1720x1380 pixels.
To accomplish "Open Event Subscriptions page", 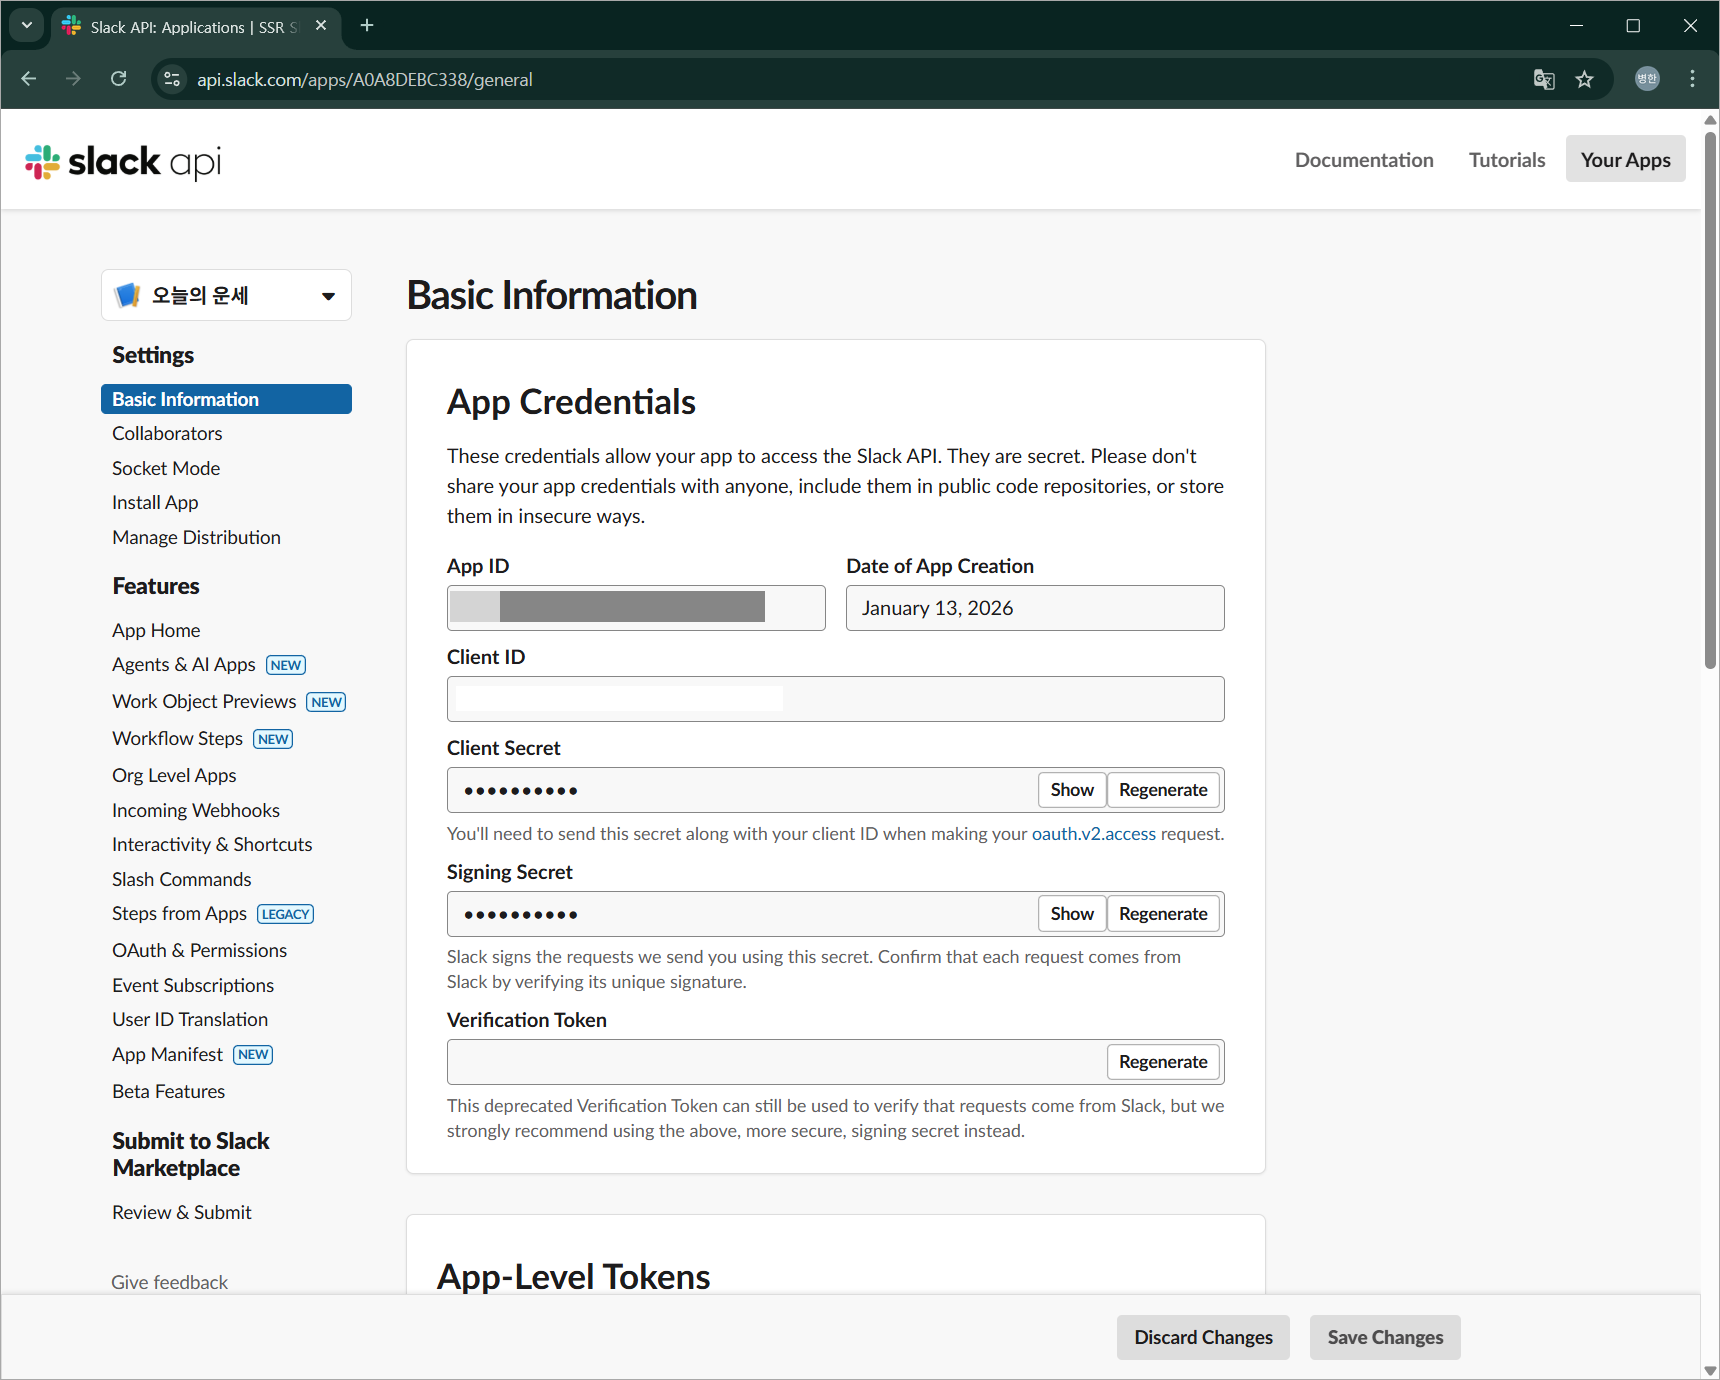I will click(x=193, y=985).
